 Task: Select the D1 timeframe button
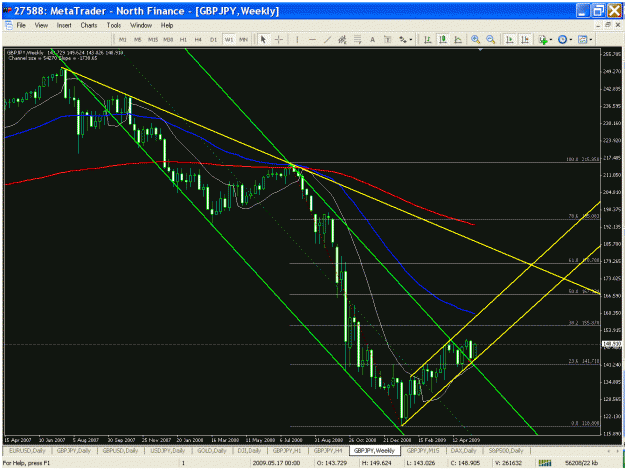213,39
